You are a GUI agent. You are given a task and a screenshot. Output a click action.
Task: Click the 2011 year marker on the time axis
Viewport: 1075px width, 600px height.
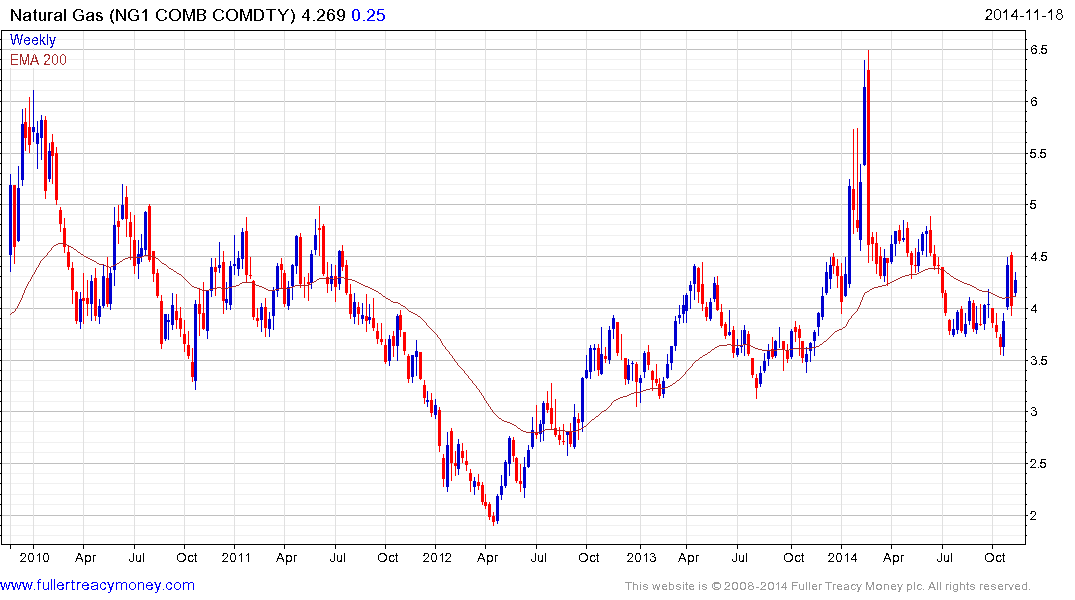point(235,557)
